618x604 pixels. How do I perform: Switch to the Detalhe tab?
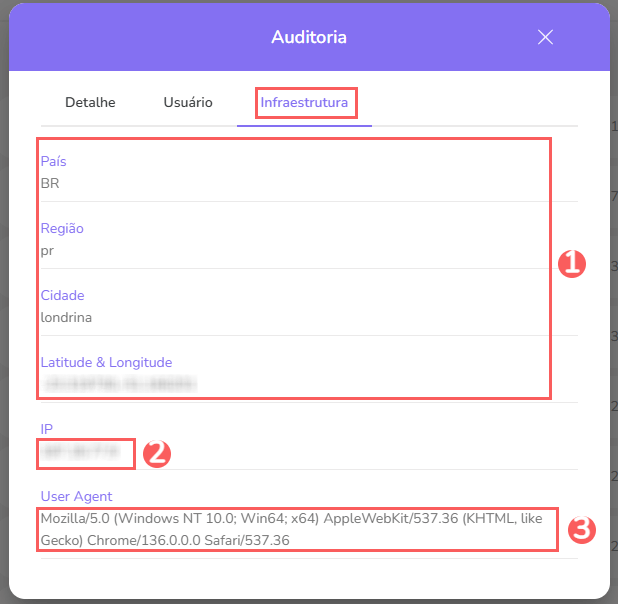point(90,102)
